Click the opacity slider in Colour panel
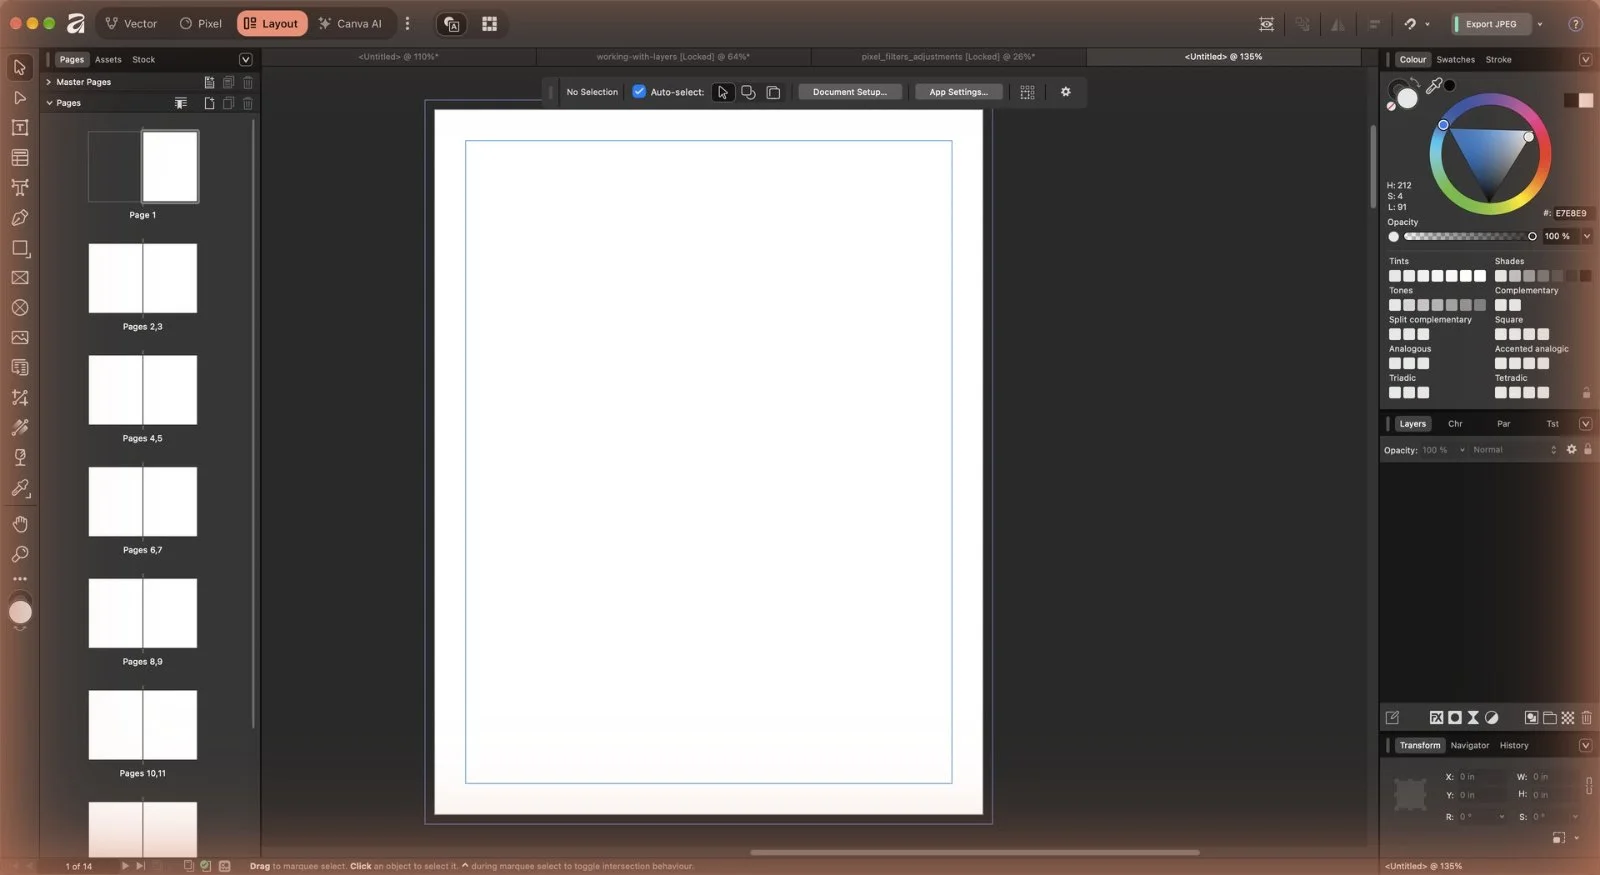The height and width of the screenshot is (875, 1600). click(1468, 236)
